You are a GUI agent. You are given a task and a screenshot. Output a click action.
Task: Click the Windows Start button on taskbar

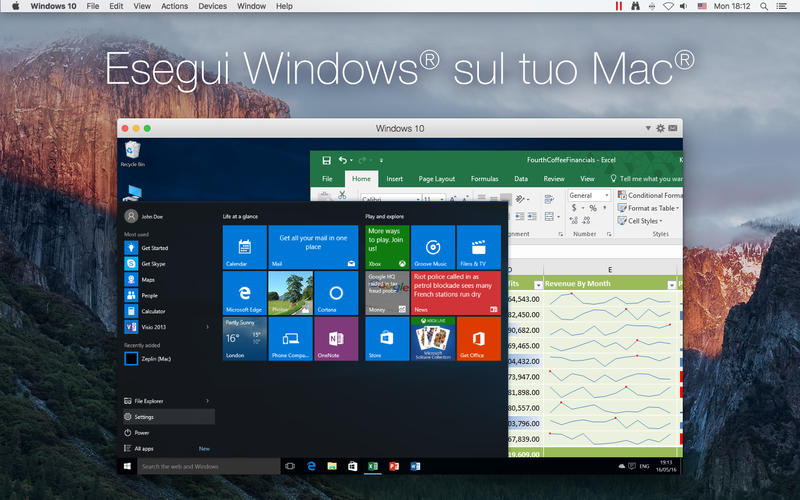coord(128,466)
